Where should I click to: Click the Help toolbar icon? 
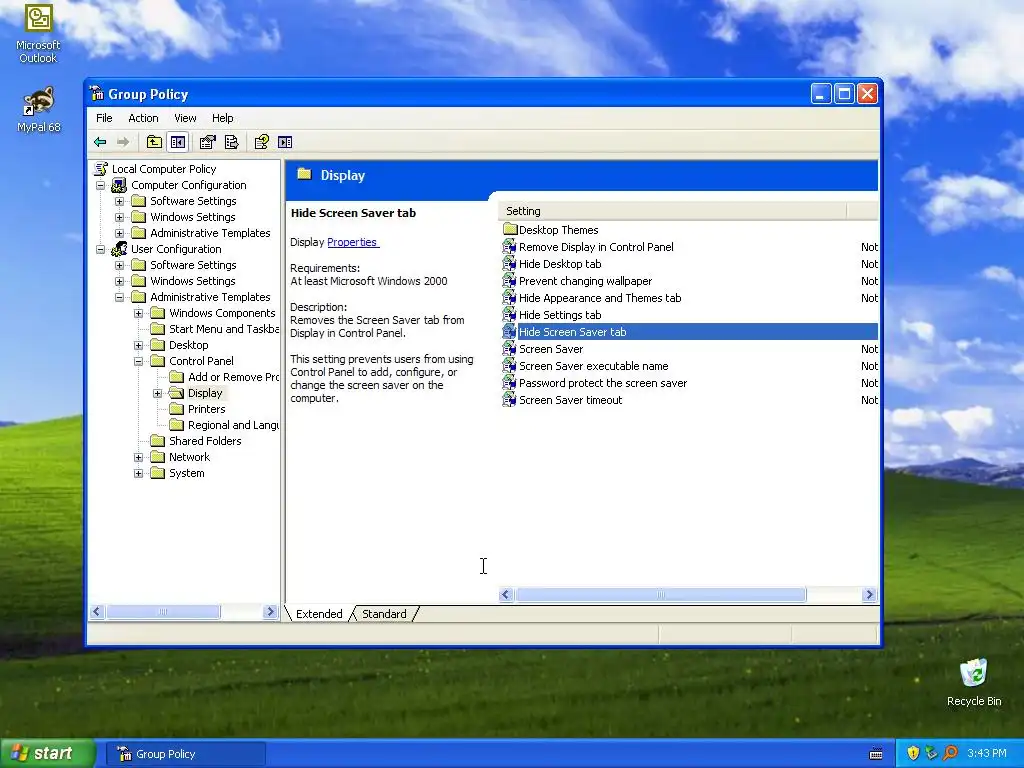click(261, 142)
